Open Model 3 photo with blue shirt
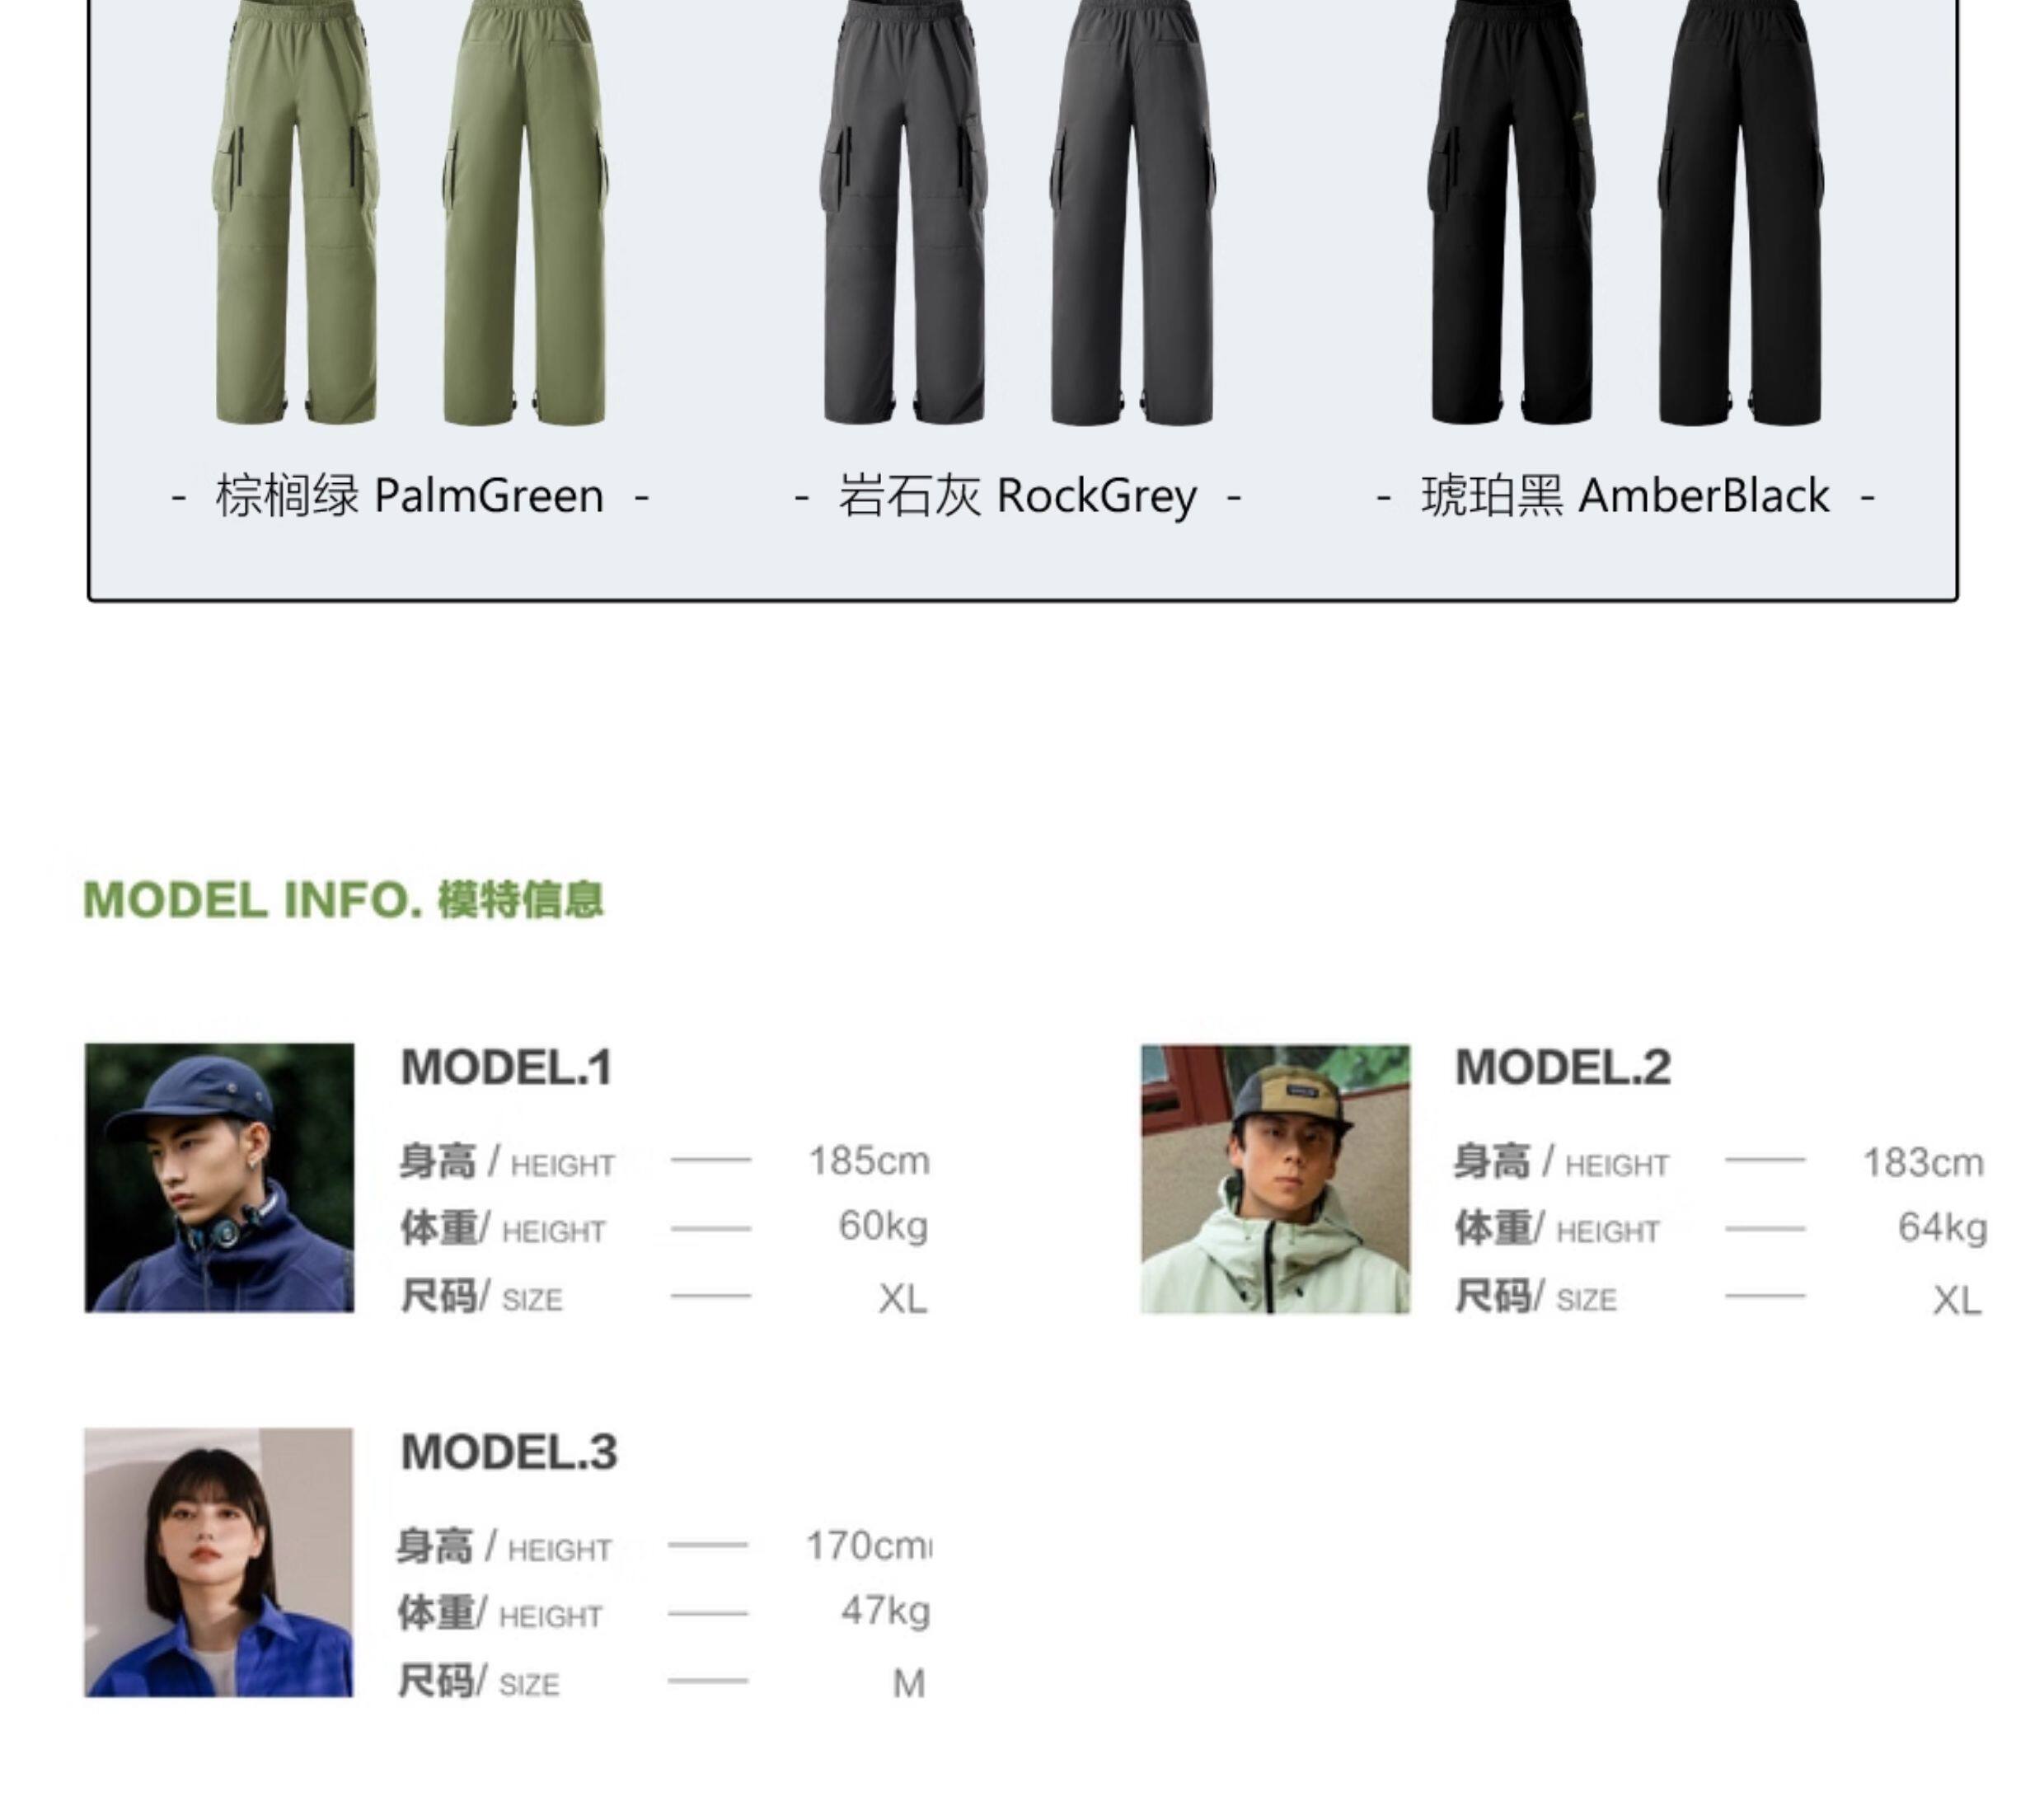Screen dimensions: 2044x1820 [x=219, y=1562]
